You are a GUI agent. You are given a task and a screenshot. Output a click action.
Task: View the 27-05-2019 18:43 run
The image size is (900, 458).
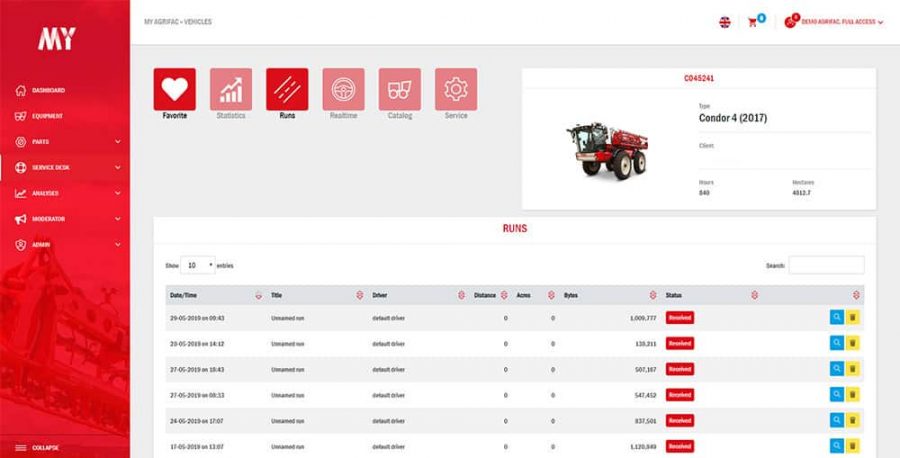837,368
